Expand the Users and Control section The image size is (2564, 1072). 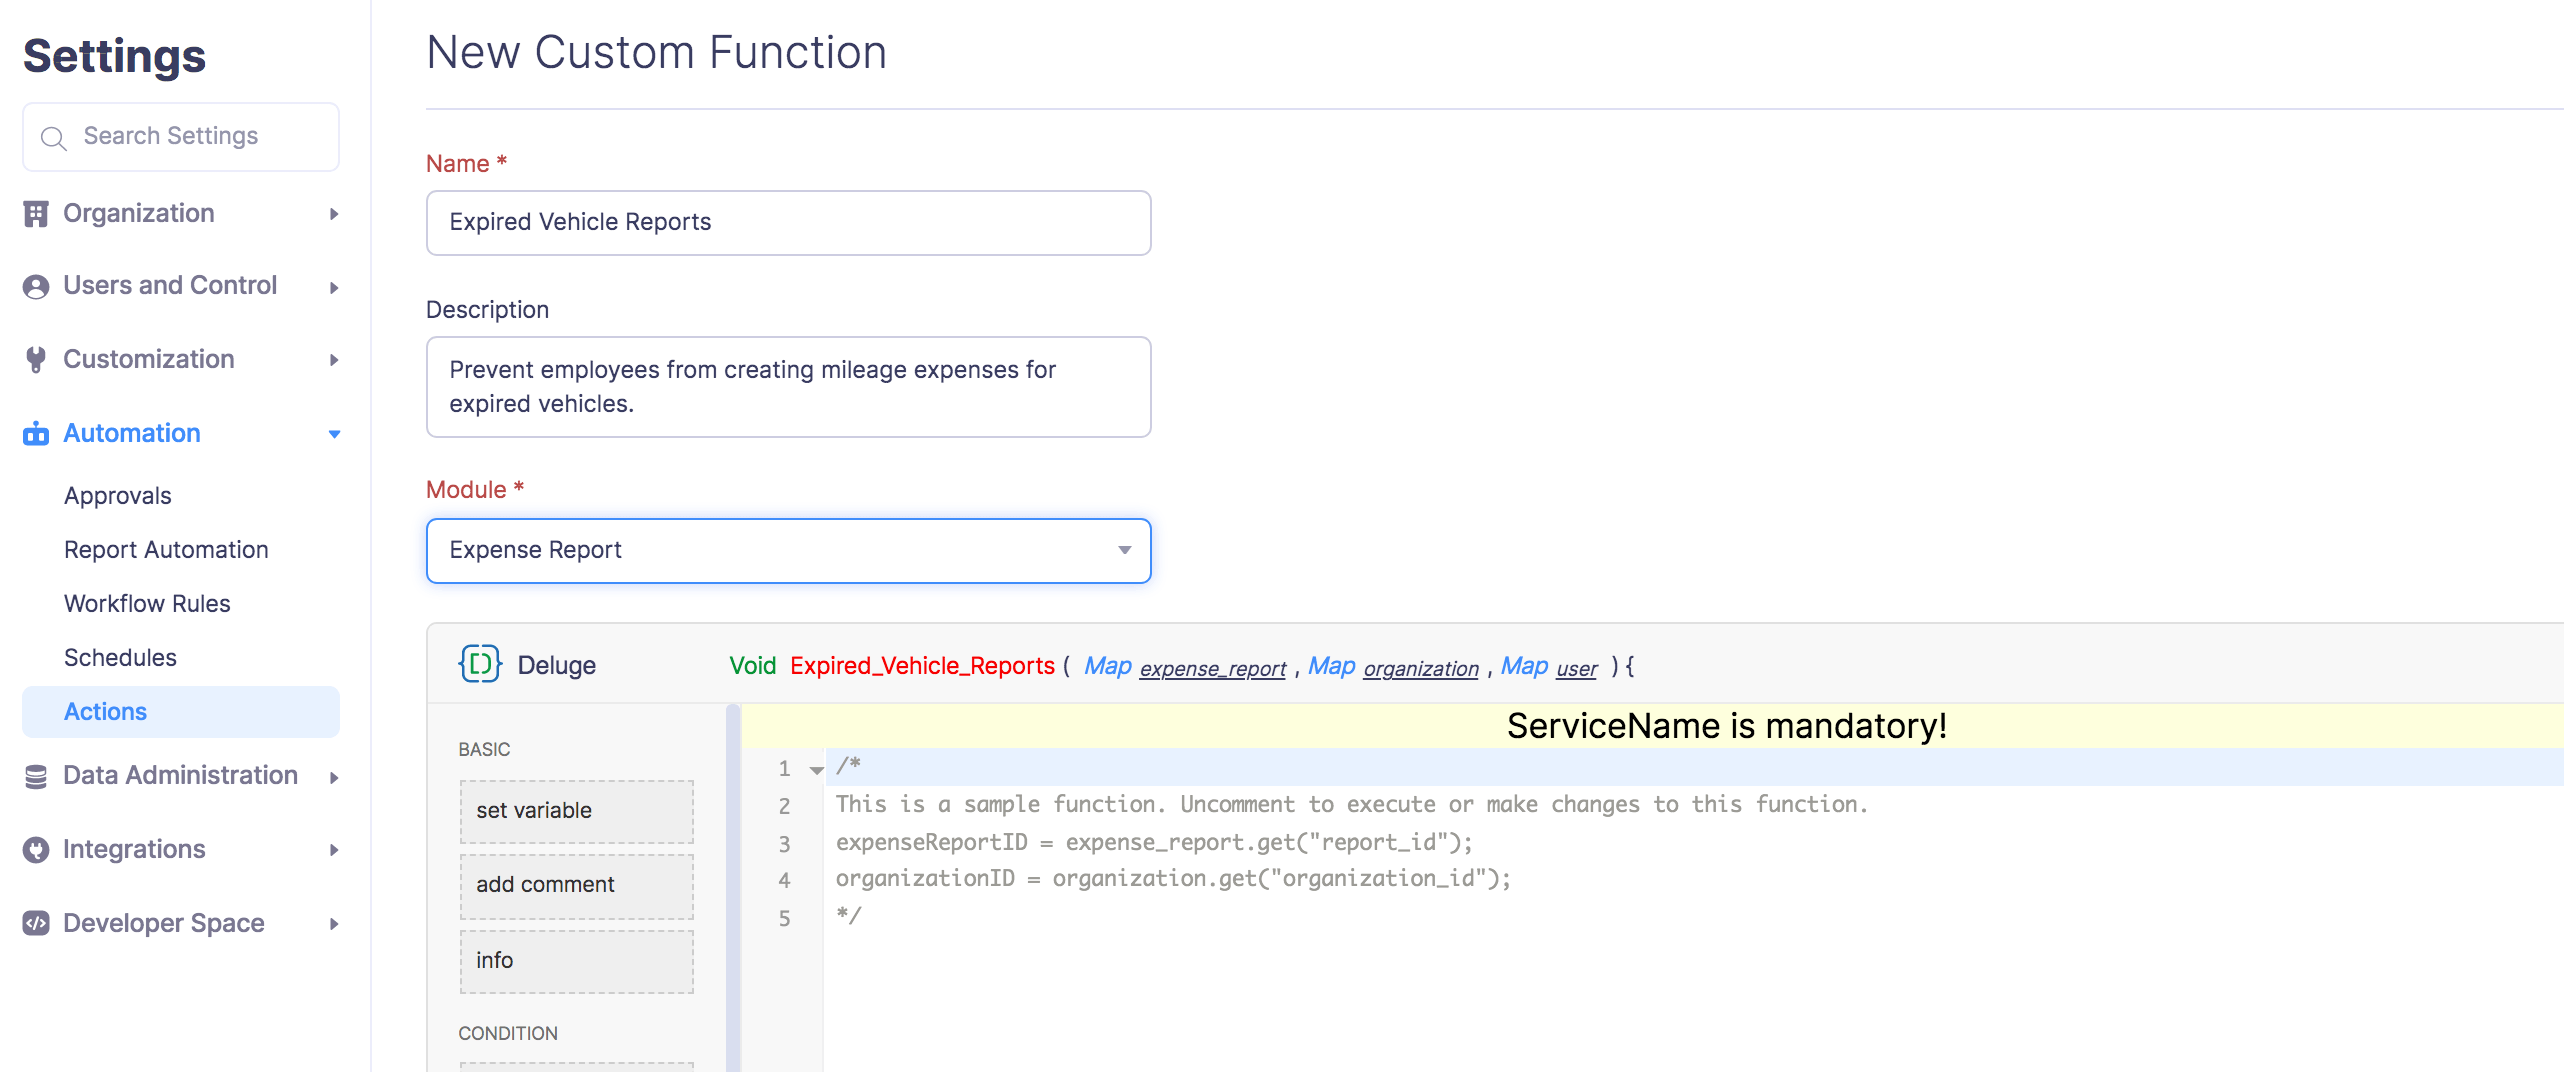[x=334, y=286]
